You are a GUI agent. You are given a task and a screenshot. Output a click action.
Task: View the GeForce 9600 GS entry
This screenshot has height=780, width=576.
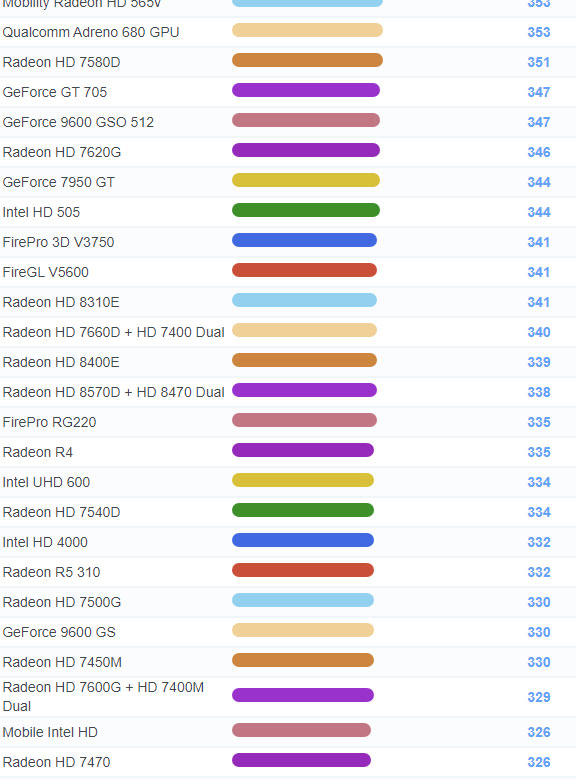click(59, 632)
